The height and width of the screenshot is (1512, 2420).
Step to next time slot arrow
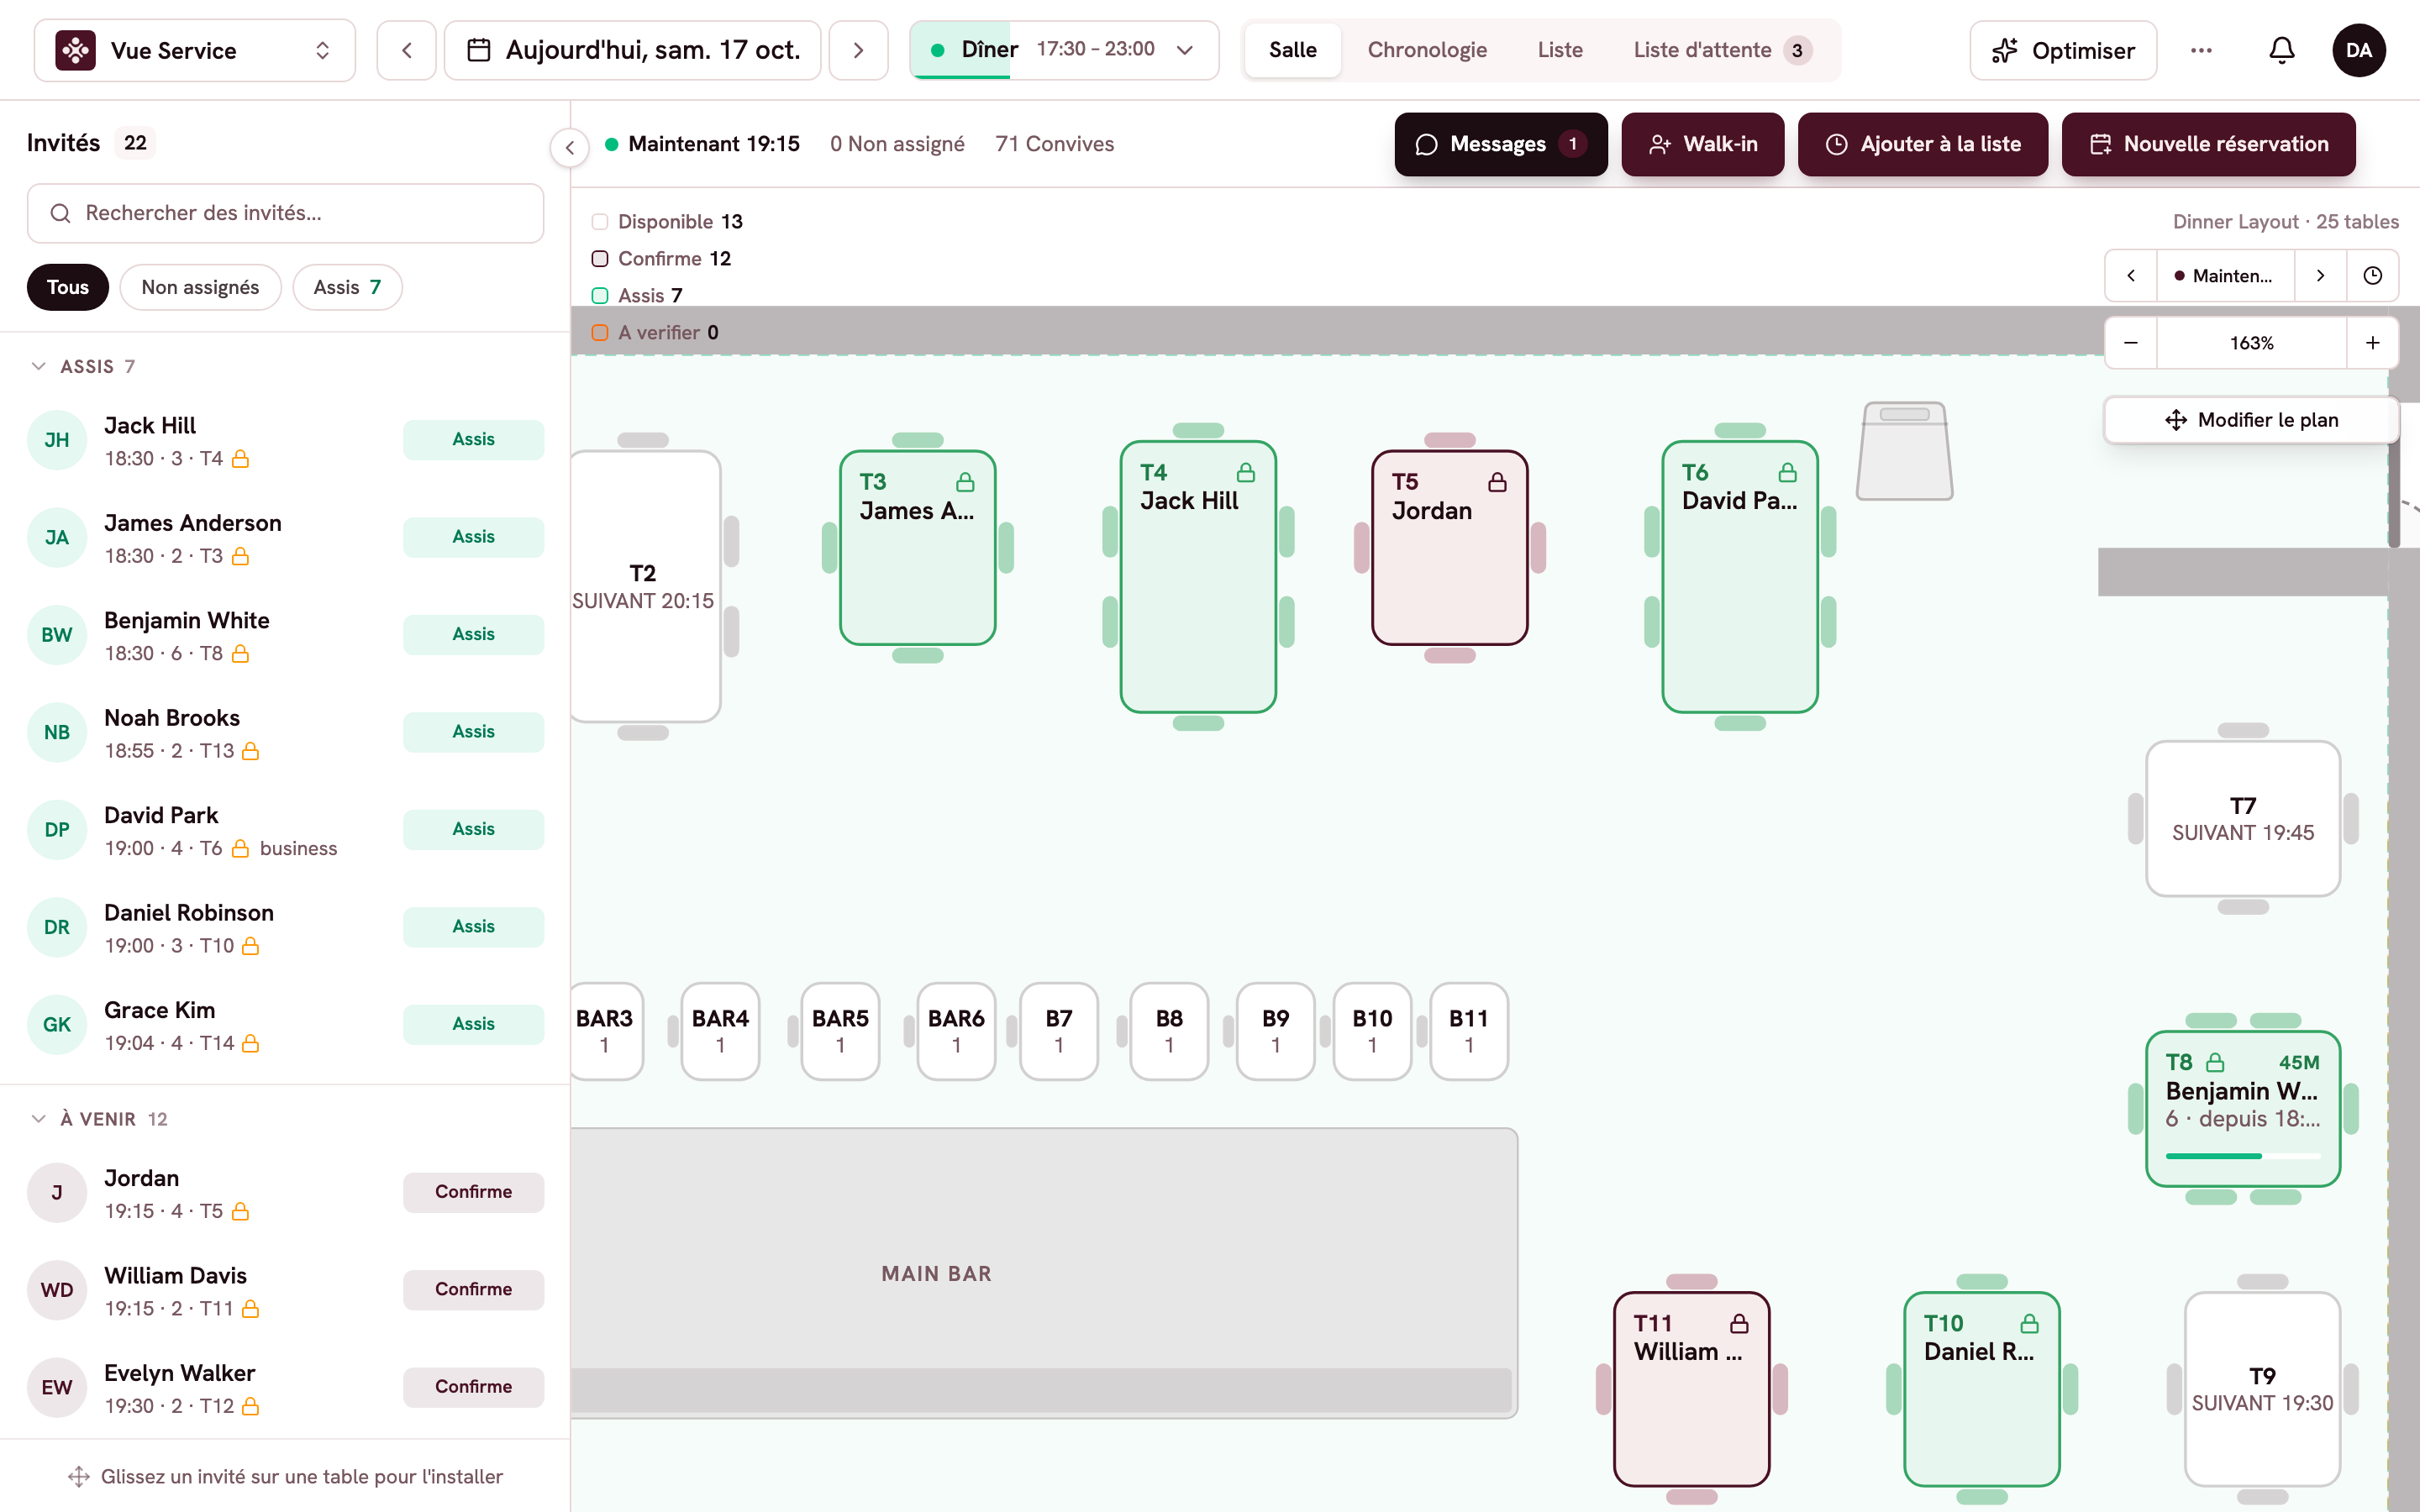pyautogui.click(x=2320, y=276)
